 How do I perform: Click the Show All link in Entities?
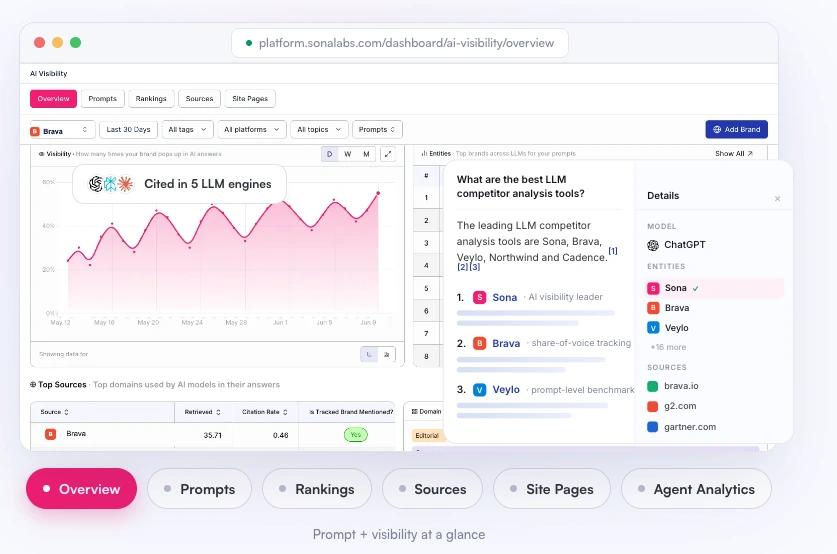(x=734, y=154)
